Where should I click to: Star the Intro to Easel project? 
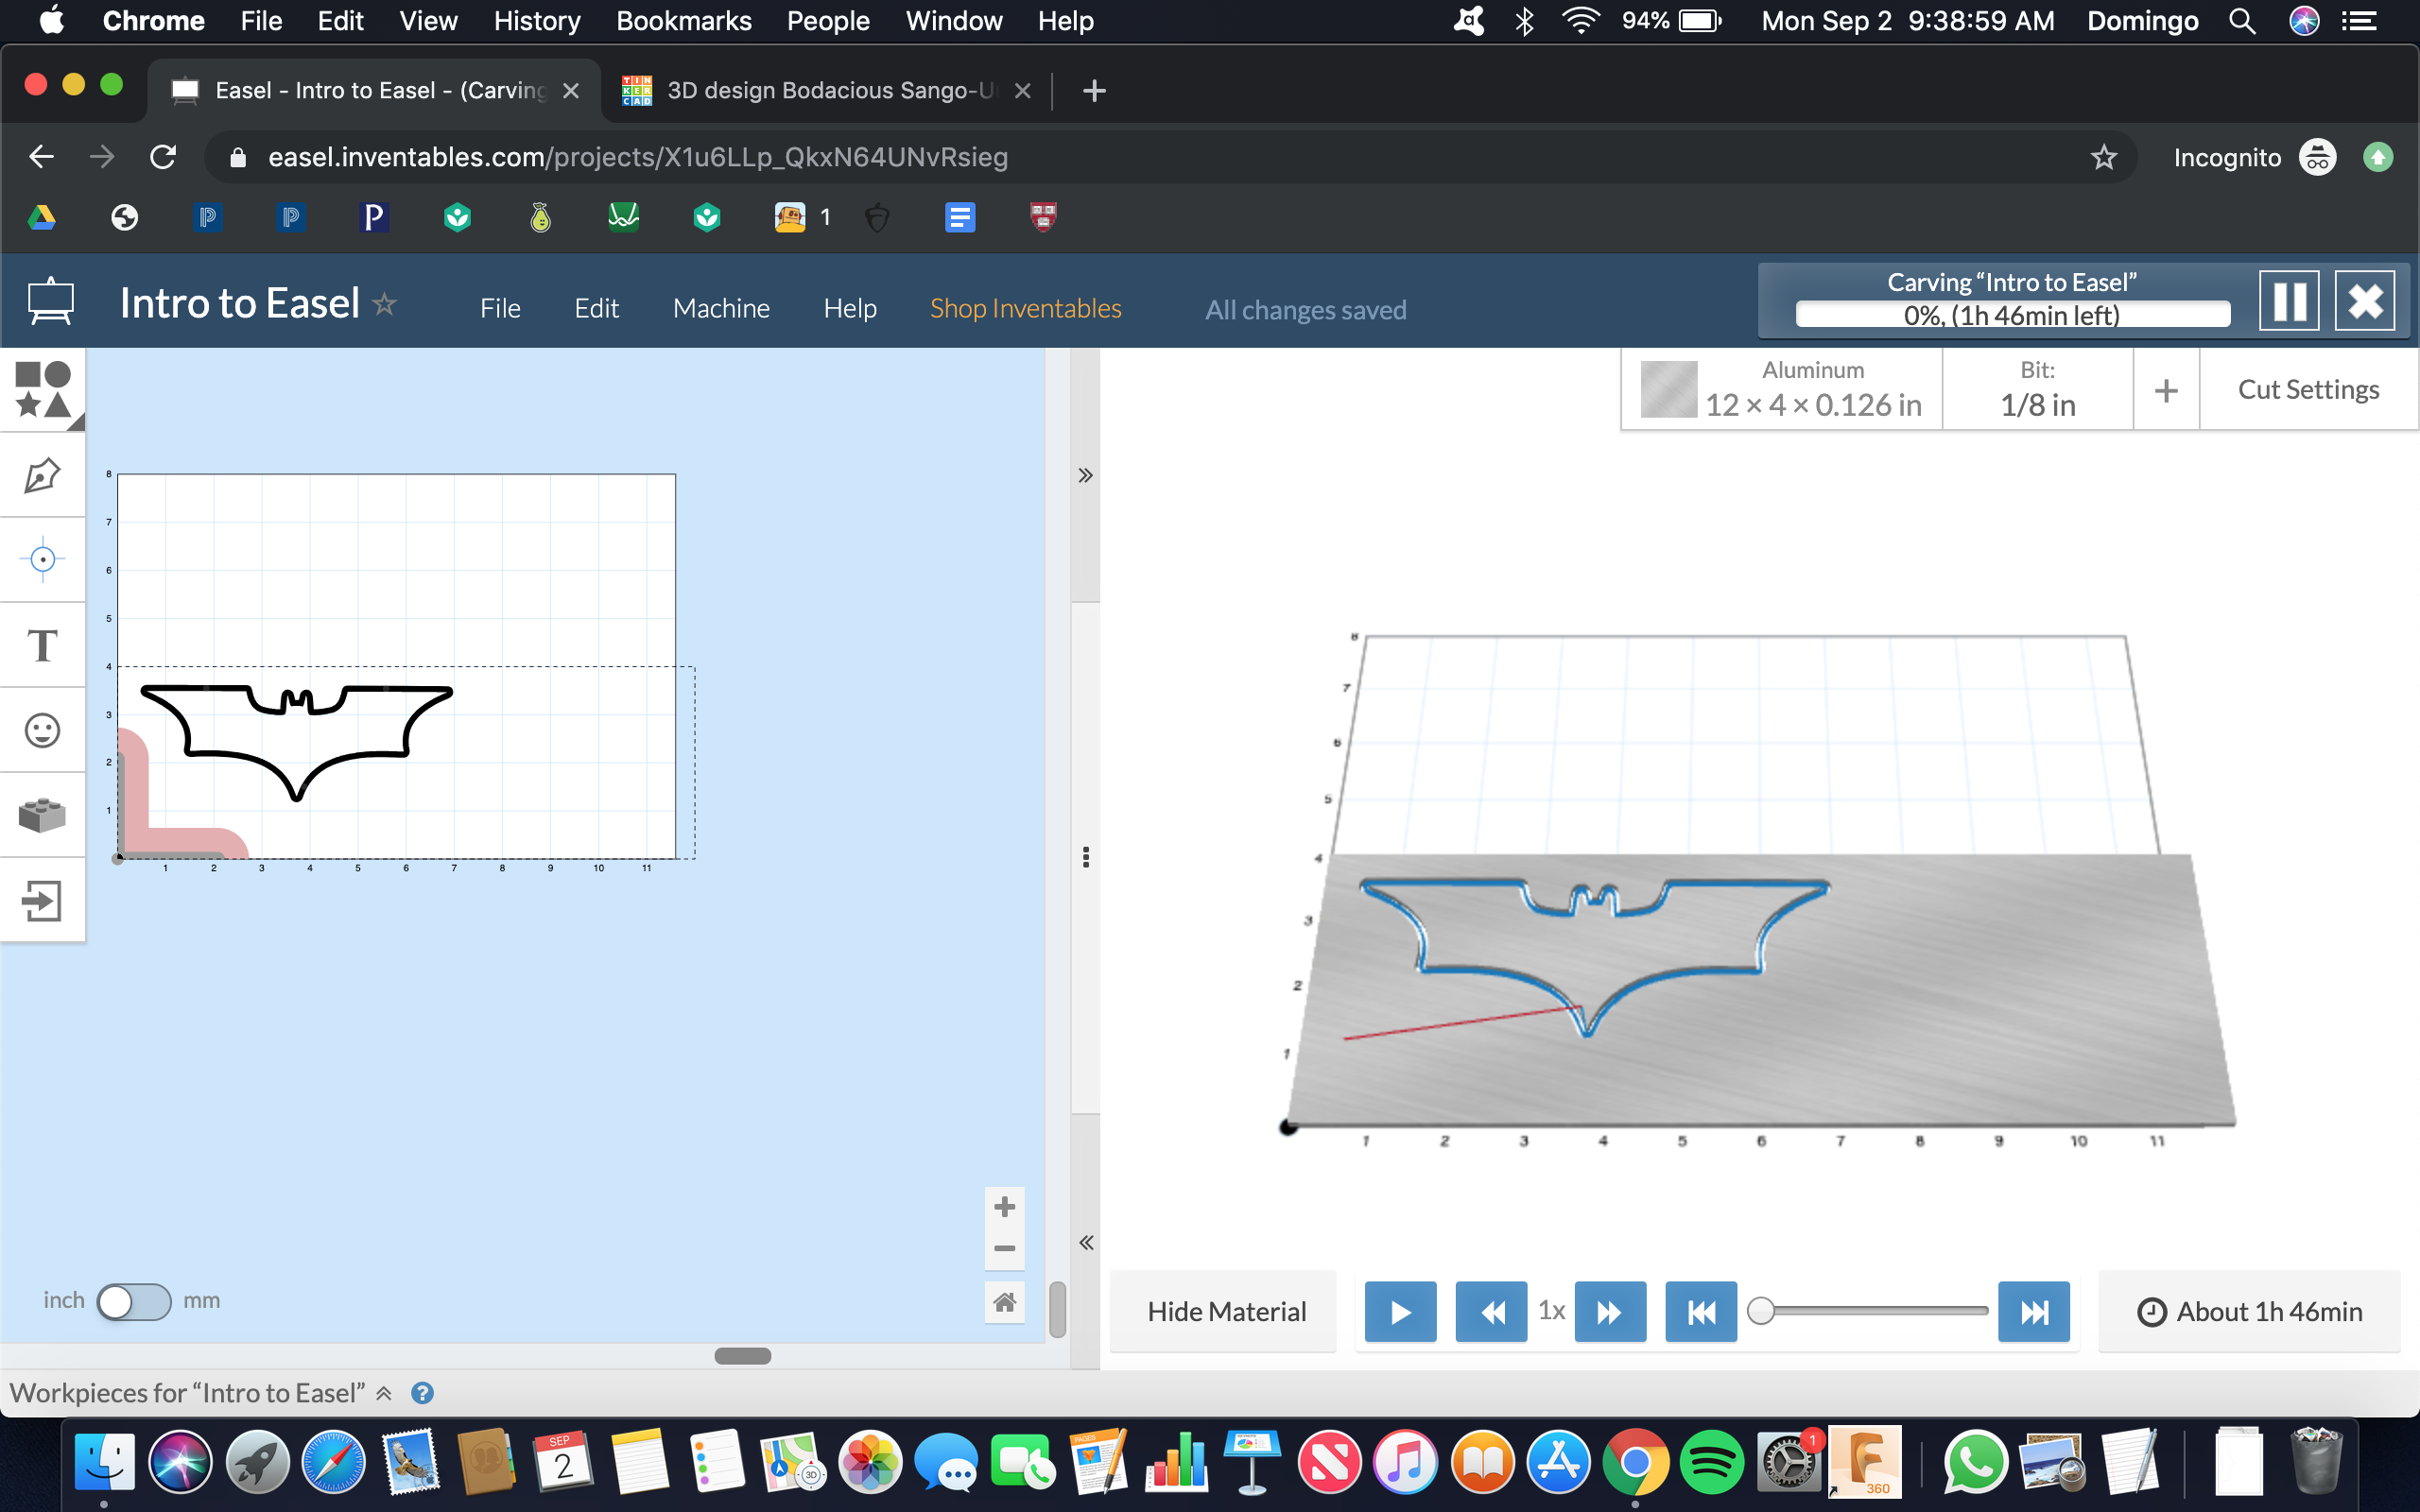click(x=385, y=303)
